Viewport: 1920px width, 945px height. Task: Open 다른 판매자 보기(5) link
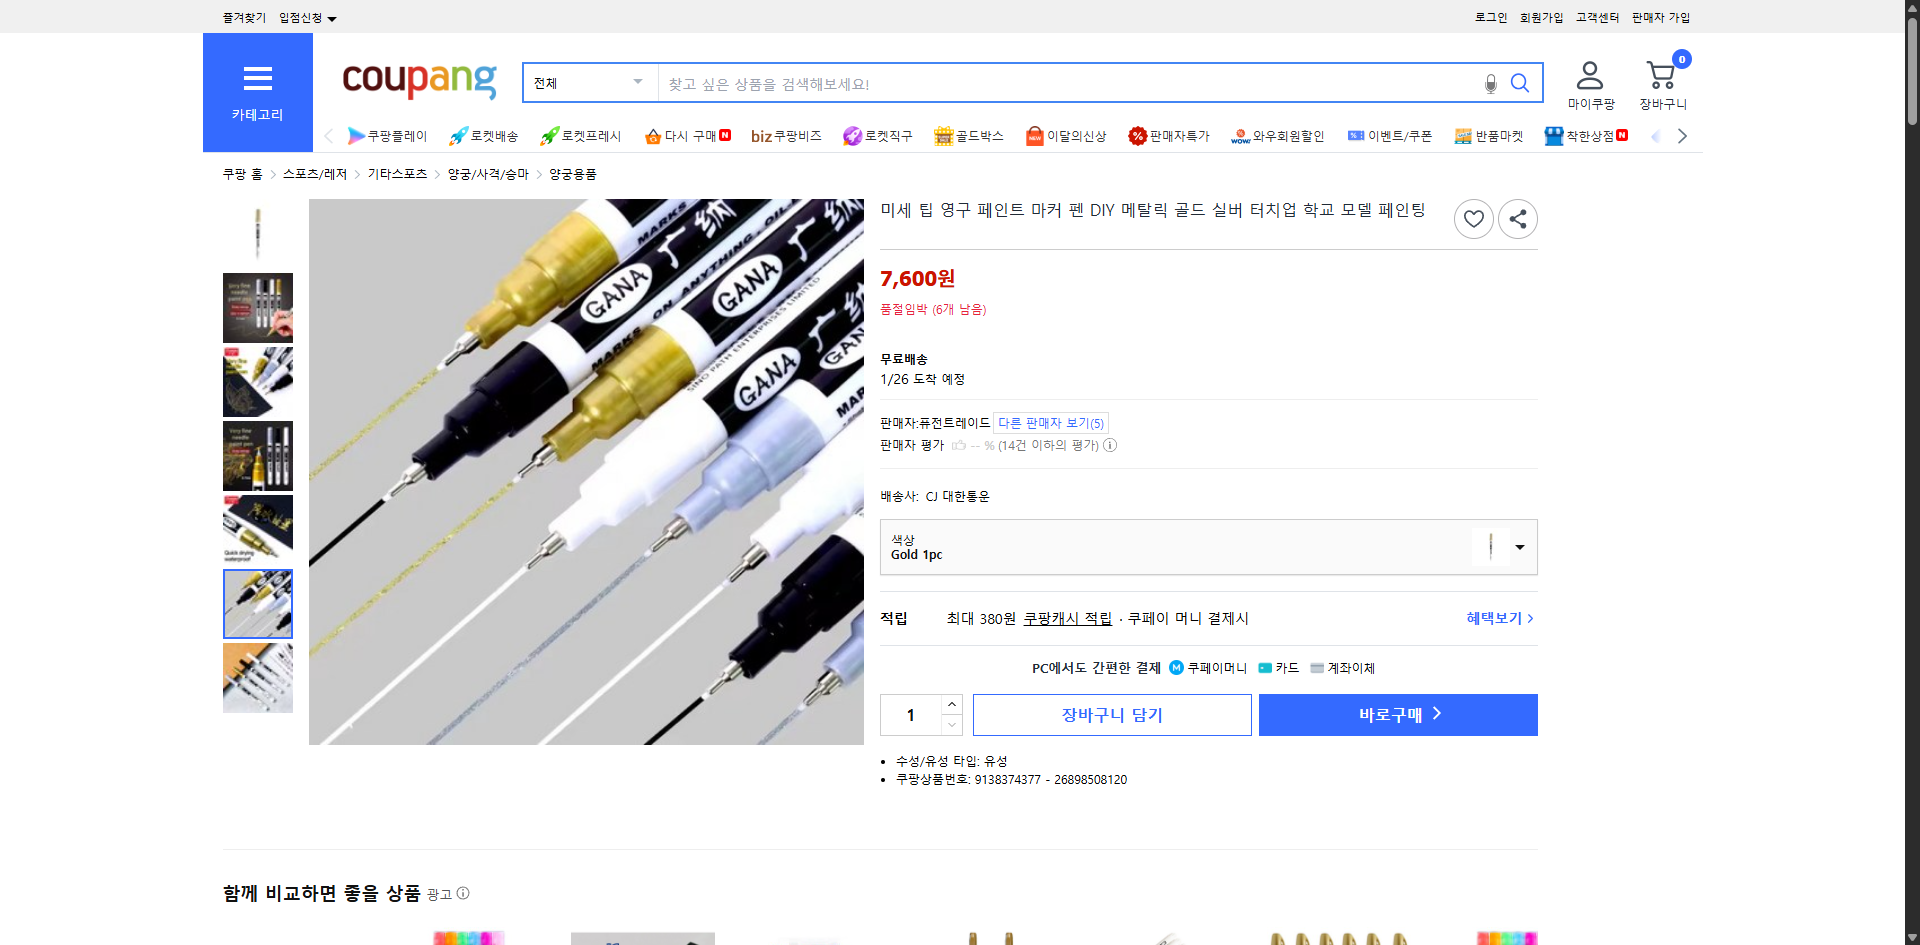pos(1050,422)
